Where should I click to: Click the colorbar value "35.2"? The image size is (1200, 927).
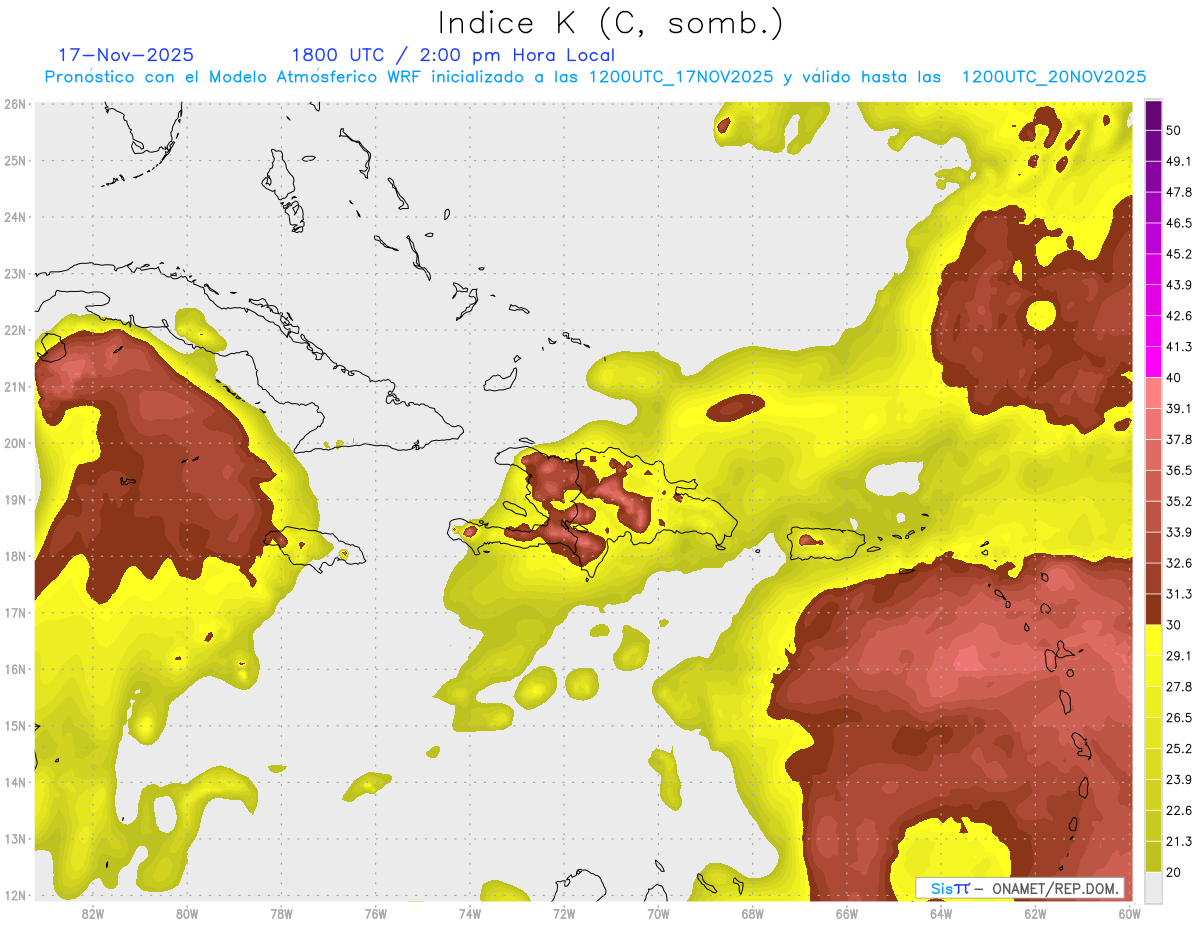(1178, 501)
